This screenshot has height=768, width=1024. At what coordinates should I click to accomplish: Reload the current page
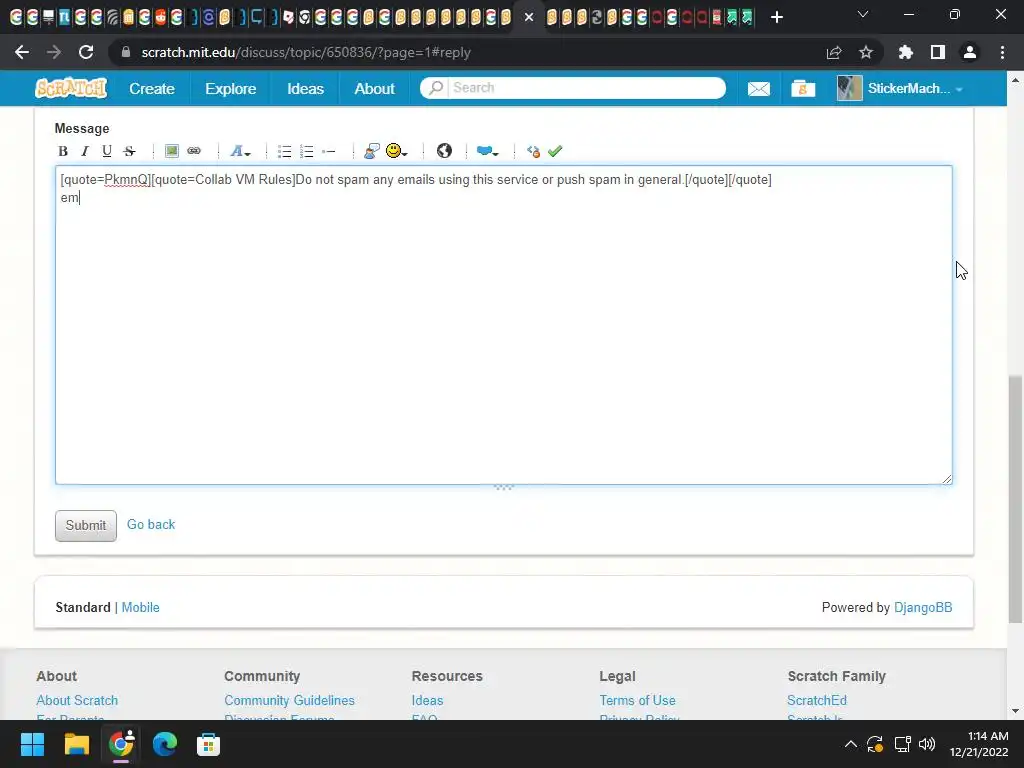pos(86,52)
